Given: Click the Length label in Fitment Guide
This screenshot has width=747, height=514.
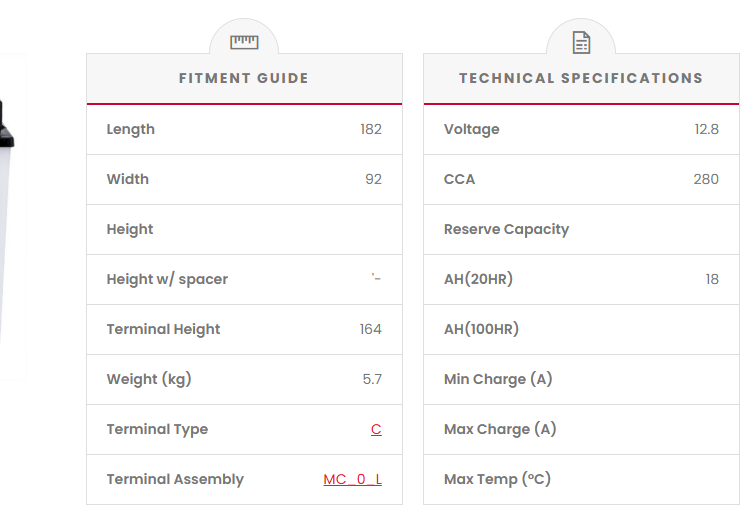Looking at the screenshot, I should click(x=131, y=129).
